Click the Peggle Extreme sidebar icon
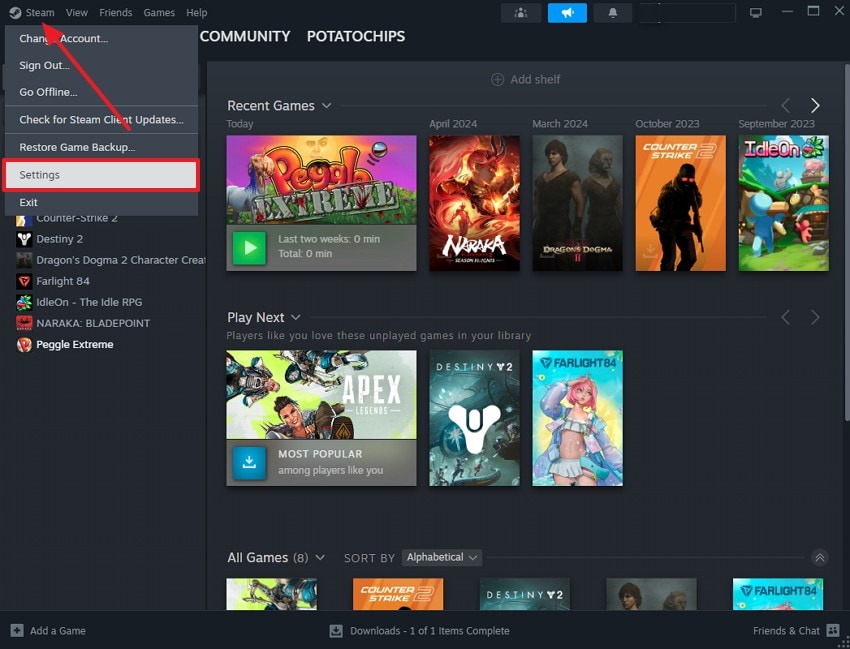The width and height of the screenshot is (850, 649). pos(24,345)
